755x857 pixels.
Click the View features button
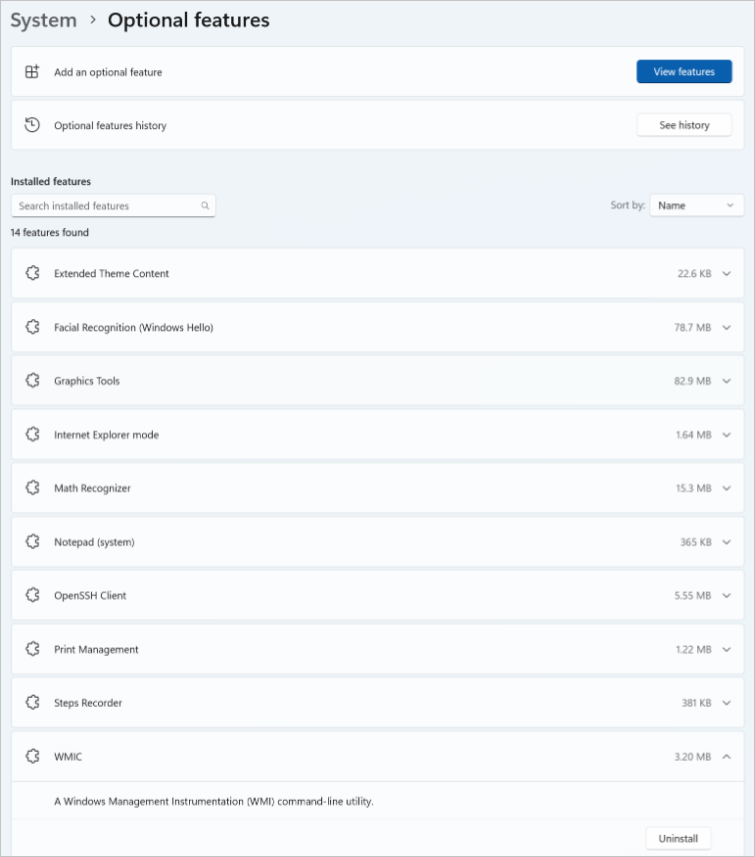click(684, 72)
